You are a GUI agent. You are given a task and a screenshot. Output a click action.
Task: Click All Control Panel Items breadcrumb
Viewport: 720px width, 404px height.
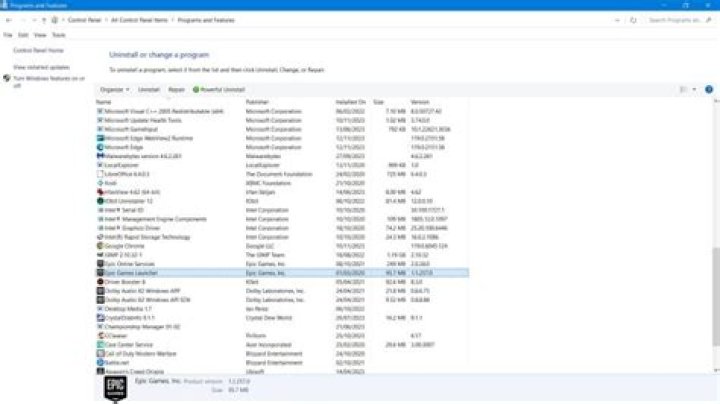point(139,20)
